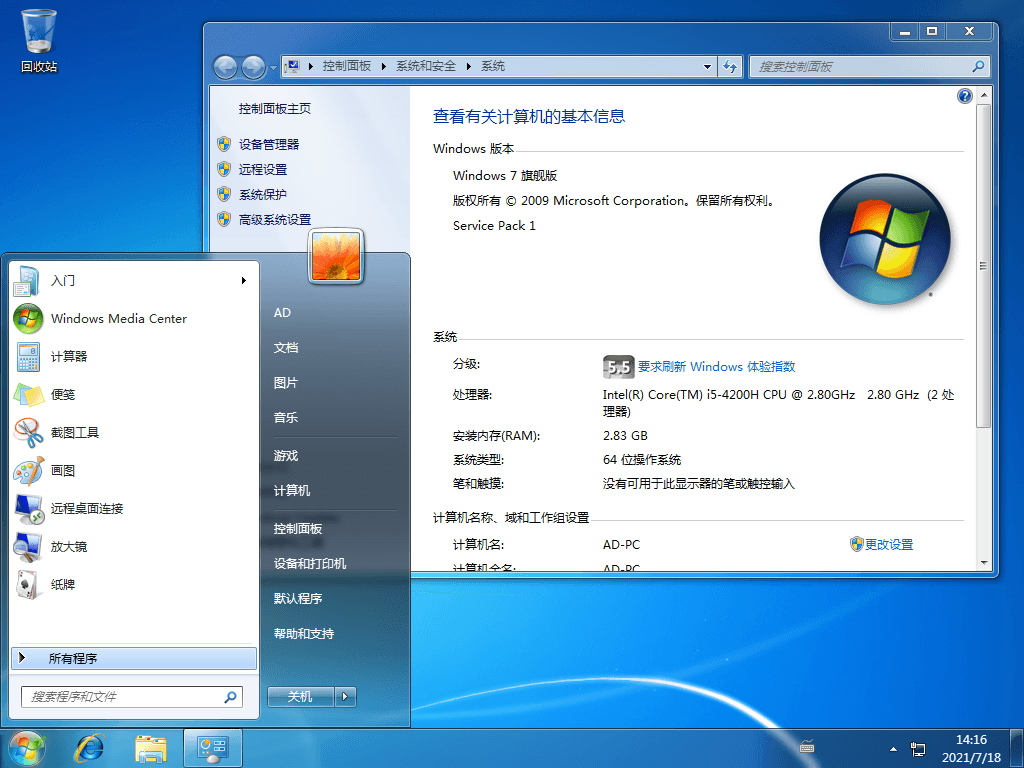Click the Shut down (关机) button
1024x768 pixels.
[x=301, y=697]
